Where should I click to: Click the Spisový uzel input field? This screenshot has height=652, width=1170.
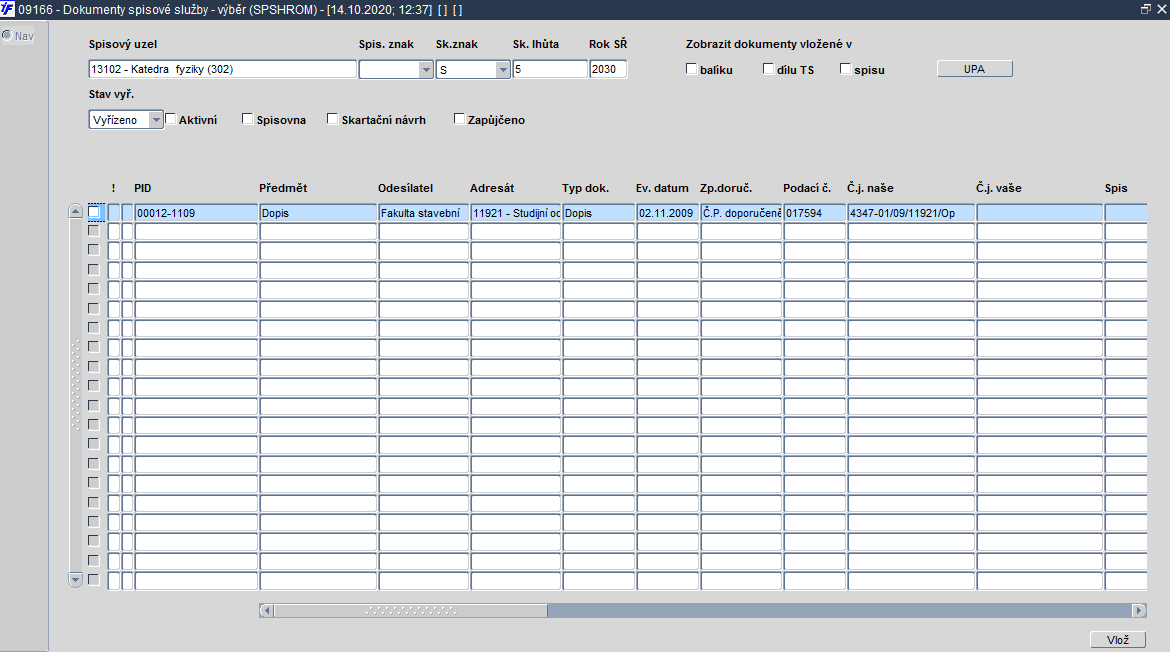click(222, 69)
